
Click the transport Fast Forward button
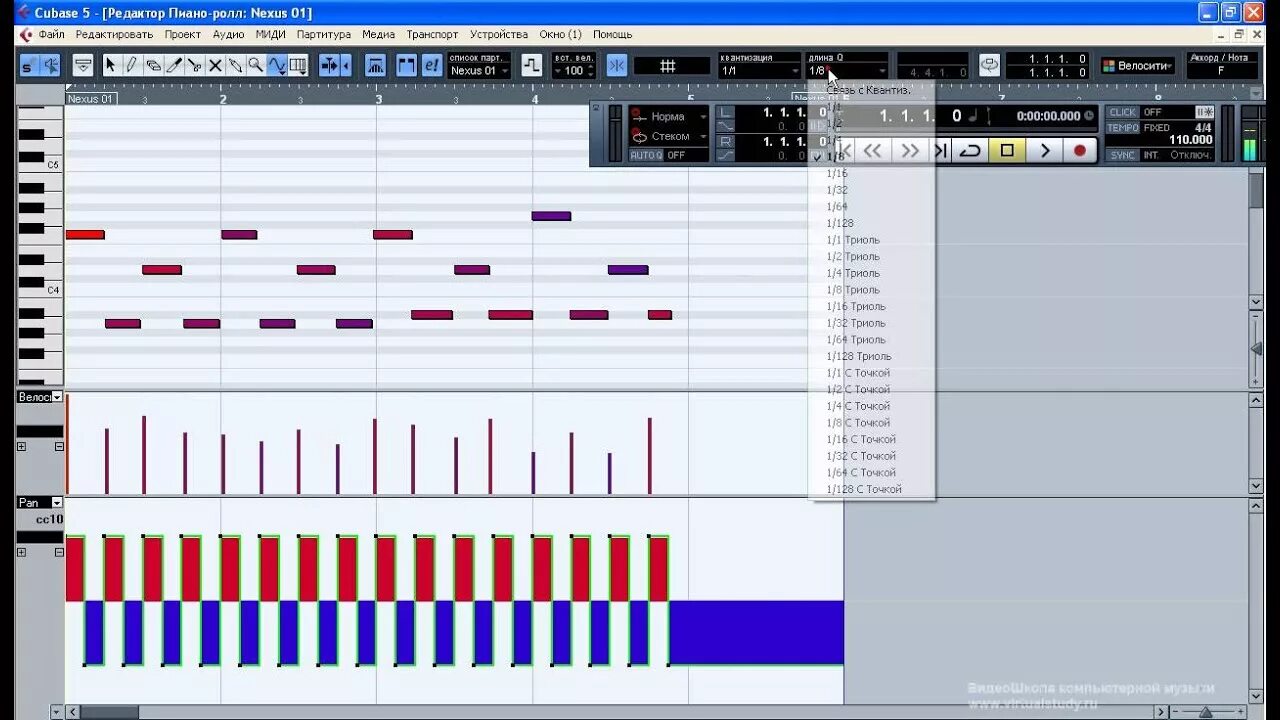[x=909, y=150]
